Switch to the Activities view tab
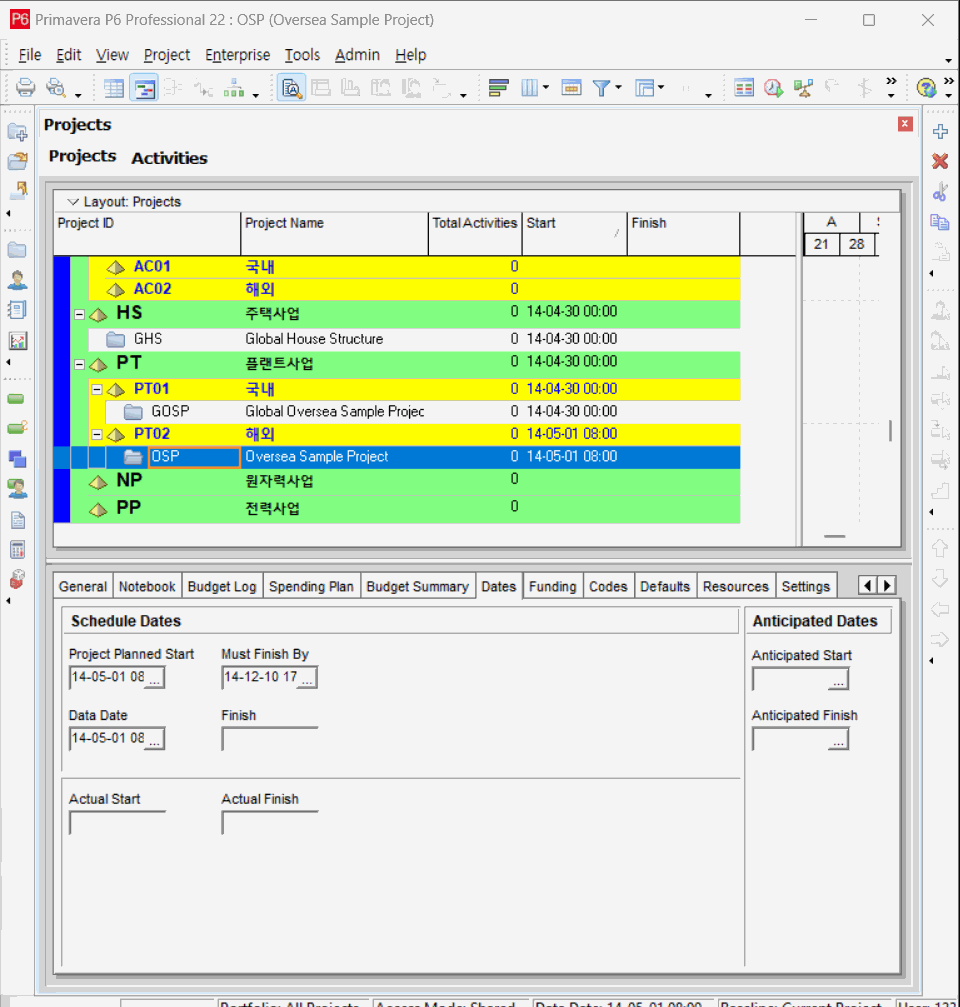960x1007 pixels. 170,158
